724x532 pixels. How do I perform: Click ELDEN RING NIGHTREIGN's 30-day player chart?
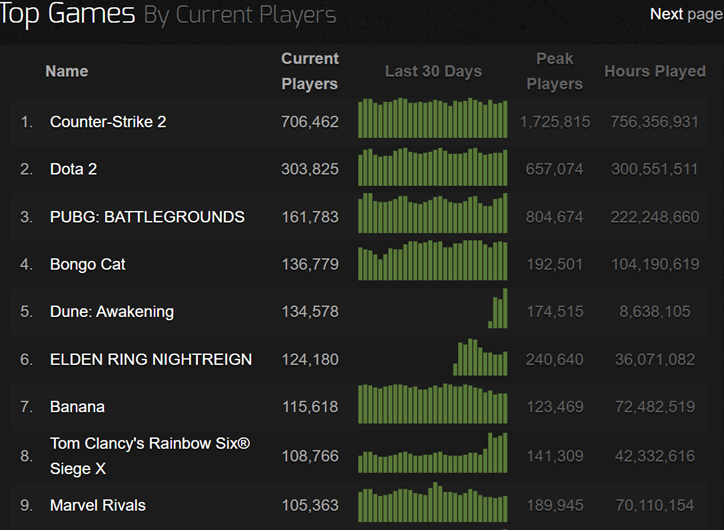coord(480,357)
